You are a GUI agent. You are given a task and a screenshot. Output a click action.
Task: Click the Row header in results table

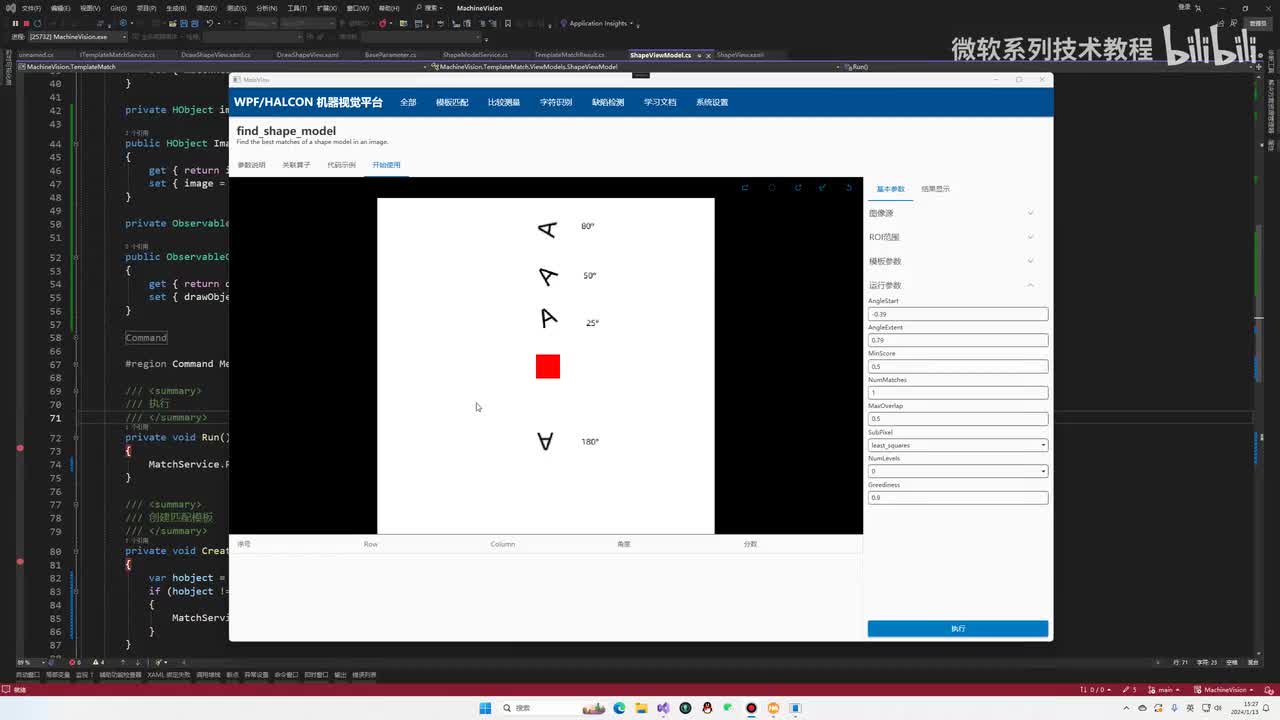[371, 544]
